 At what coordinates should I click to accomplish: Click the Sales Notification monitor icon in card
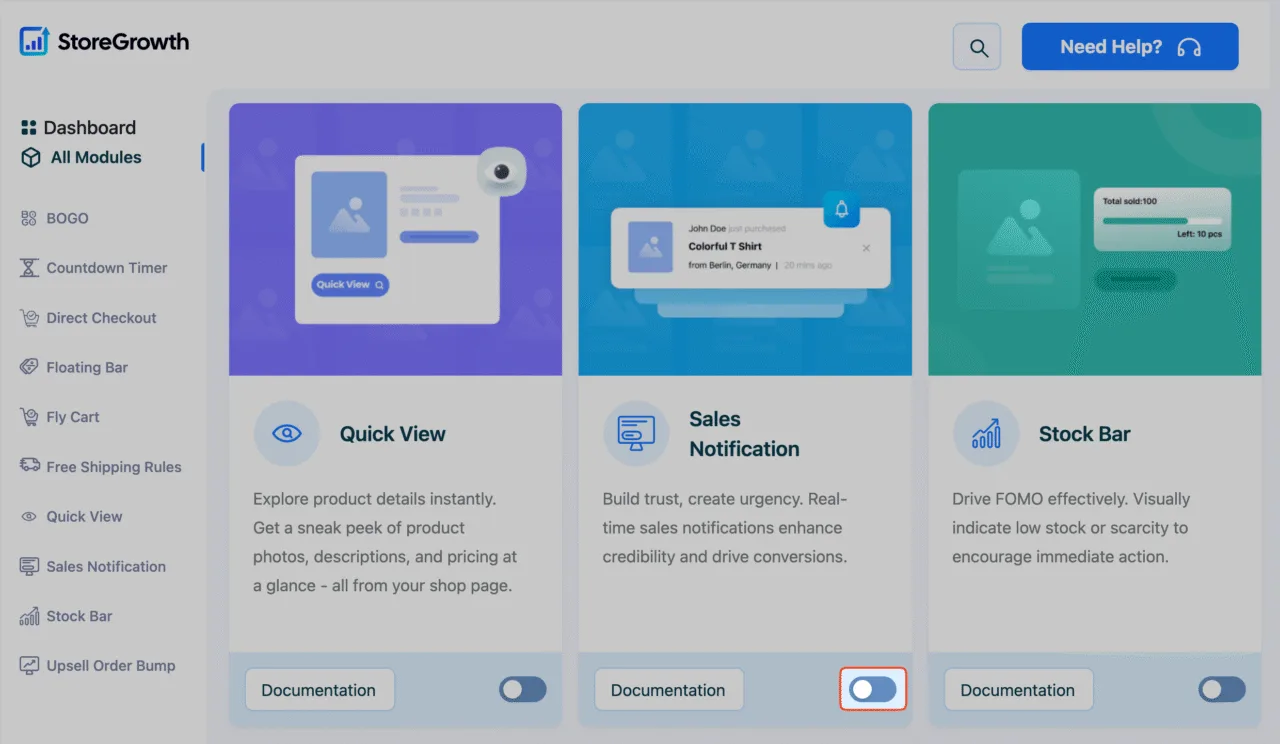tap(636, 434)
